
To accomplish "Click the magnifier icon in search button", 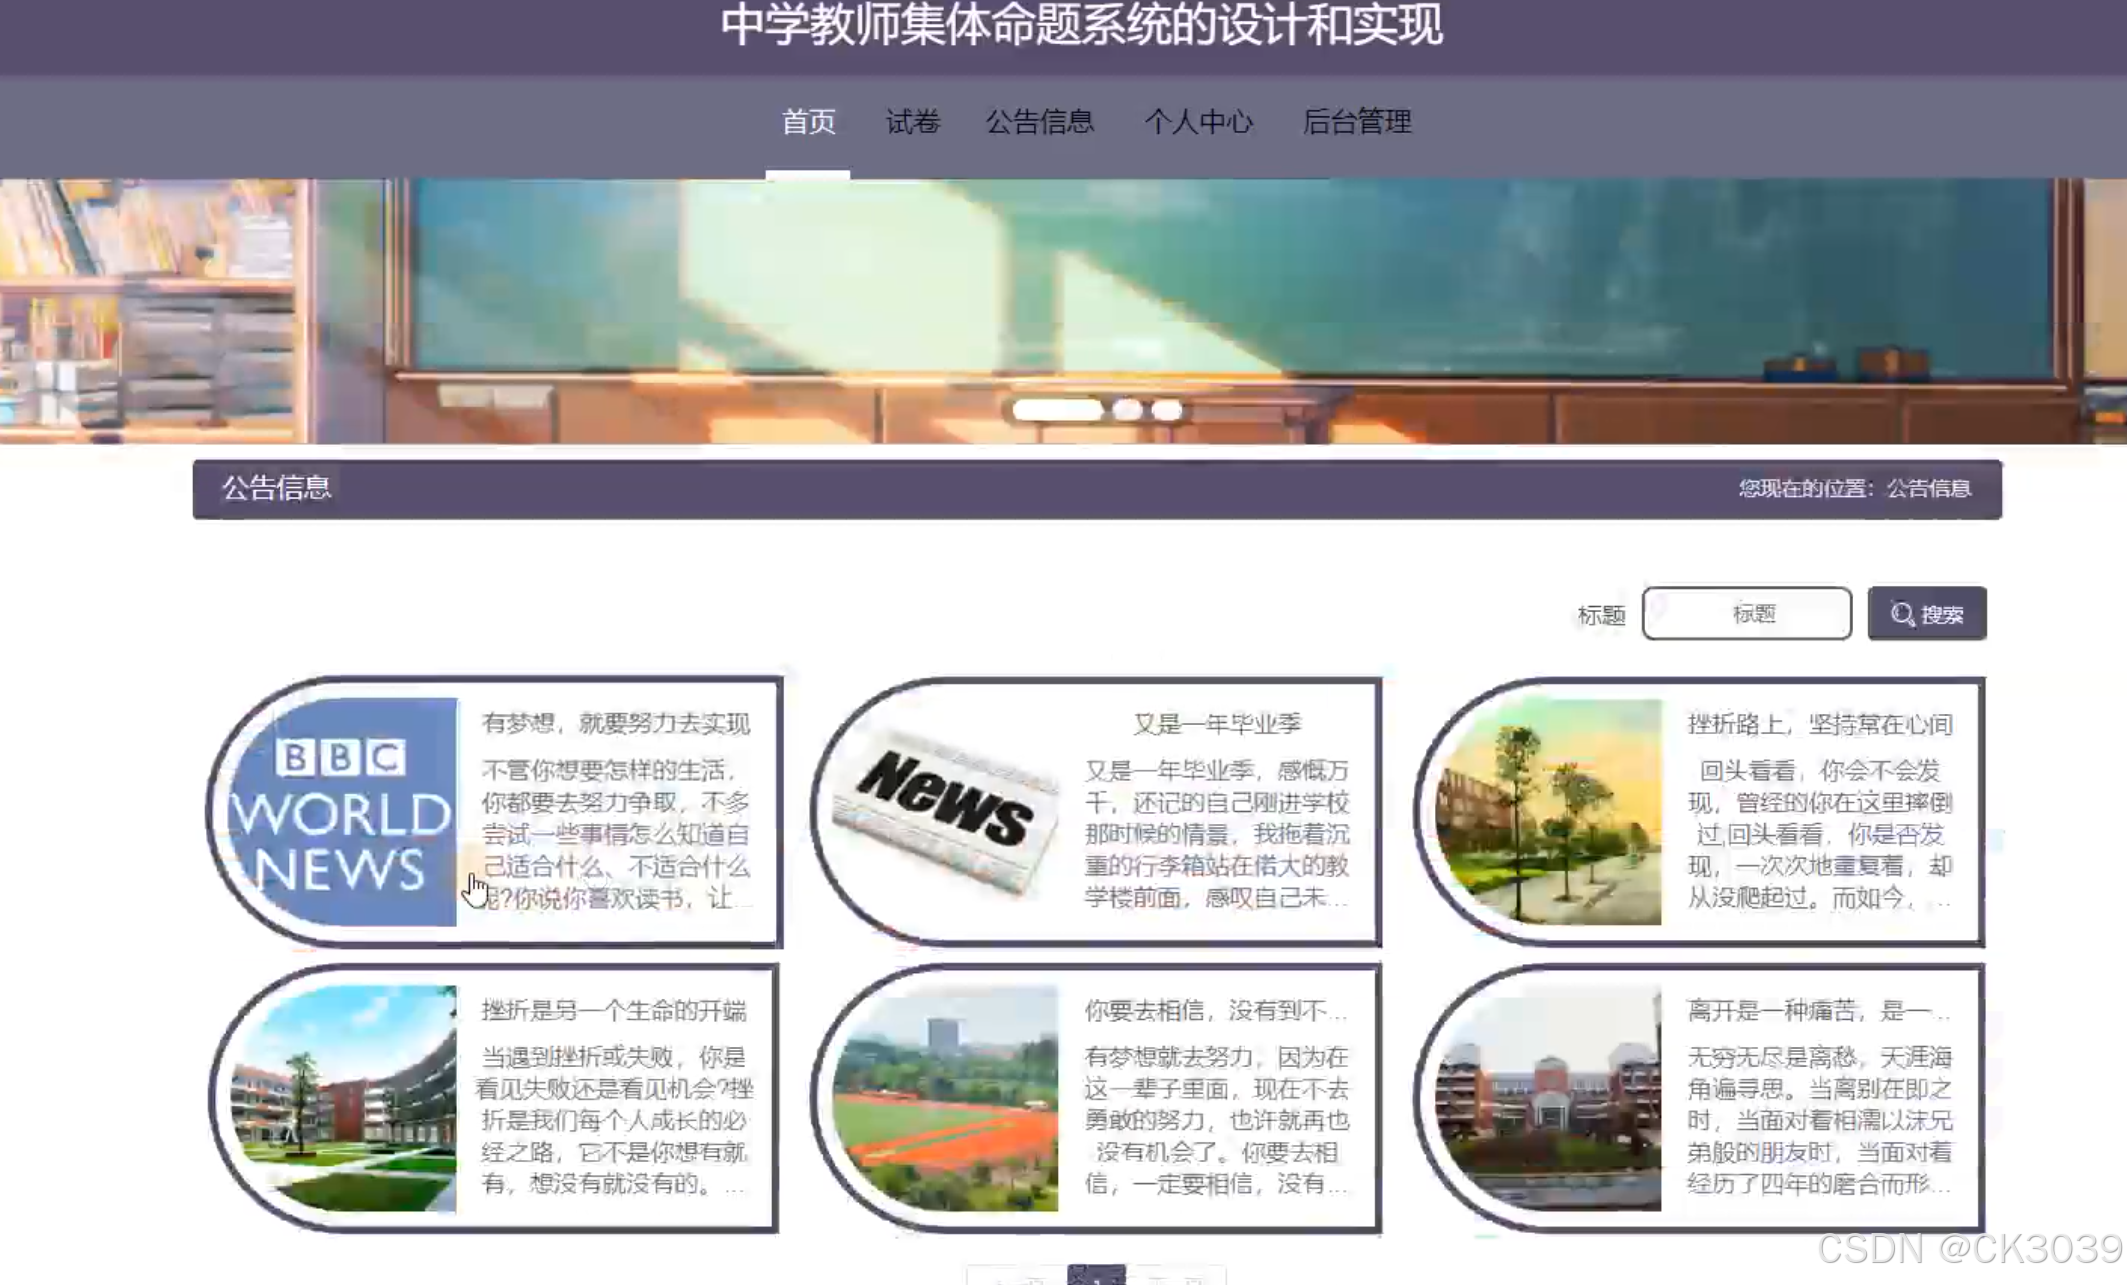I will pos(1902,614).
